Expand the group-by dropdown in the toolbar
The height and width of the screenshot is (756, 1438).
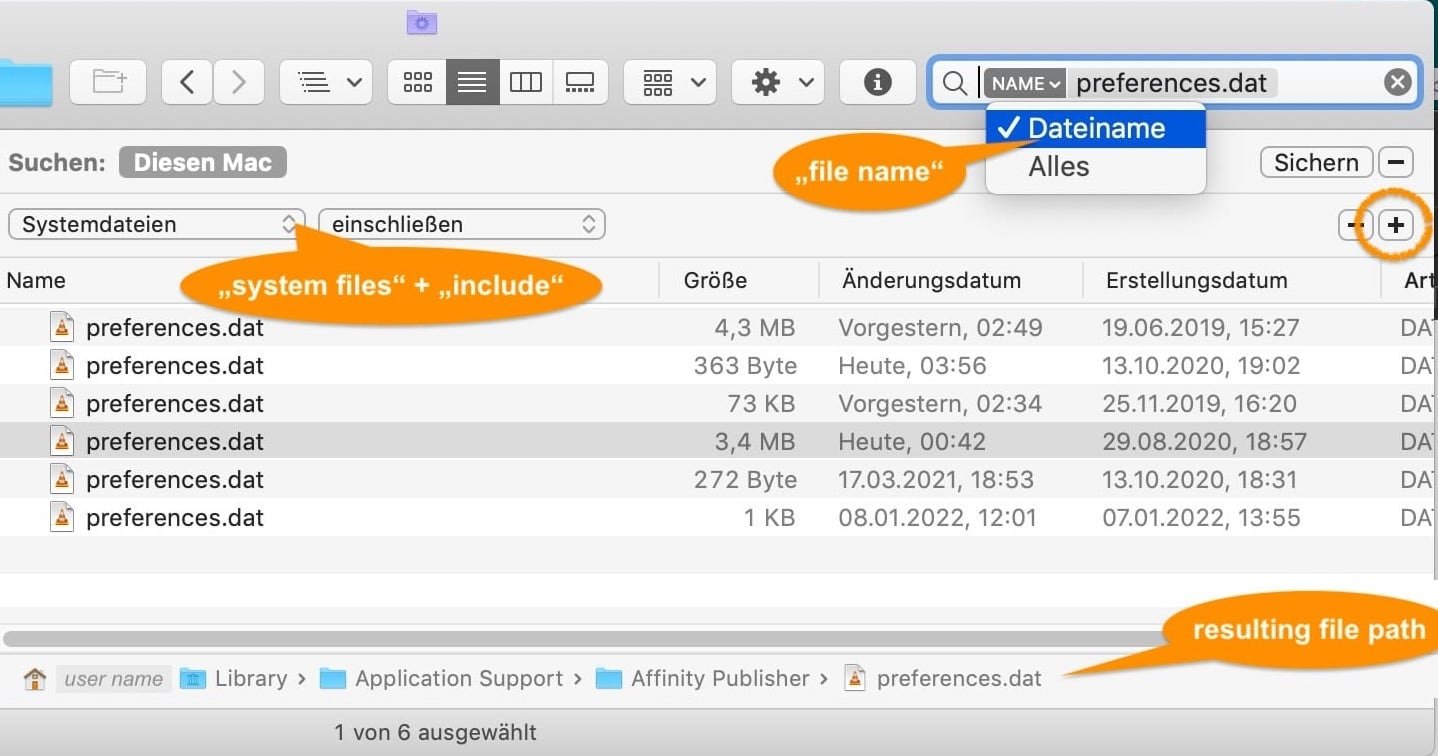pos(669,82)
